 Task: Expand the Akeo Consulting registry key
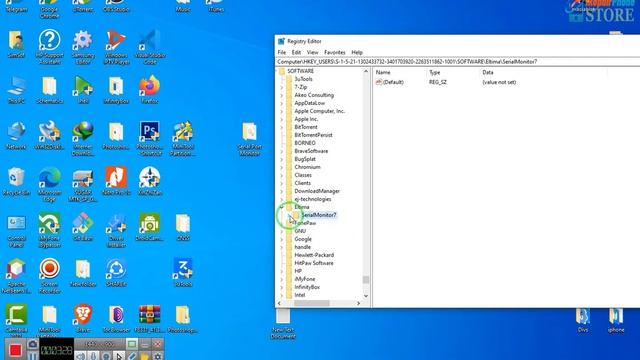[282, 95]
